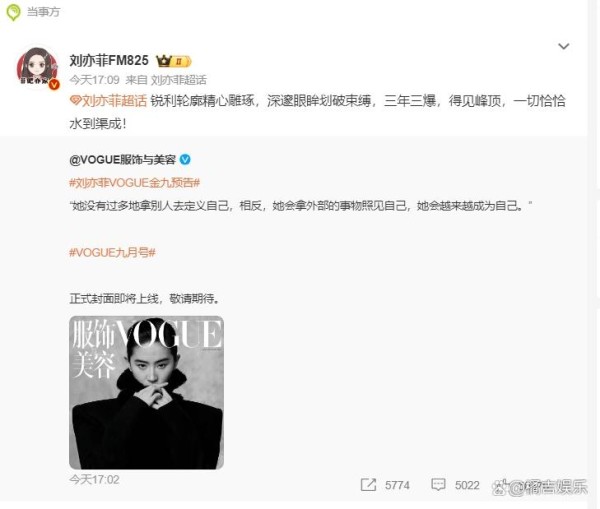Open @VOGUE服饰与美容 account link
This screenshot has height=509, width=600.
click(x=122, y=160)
